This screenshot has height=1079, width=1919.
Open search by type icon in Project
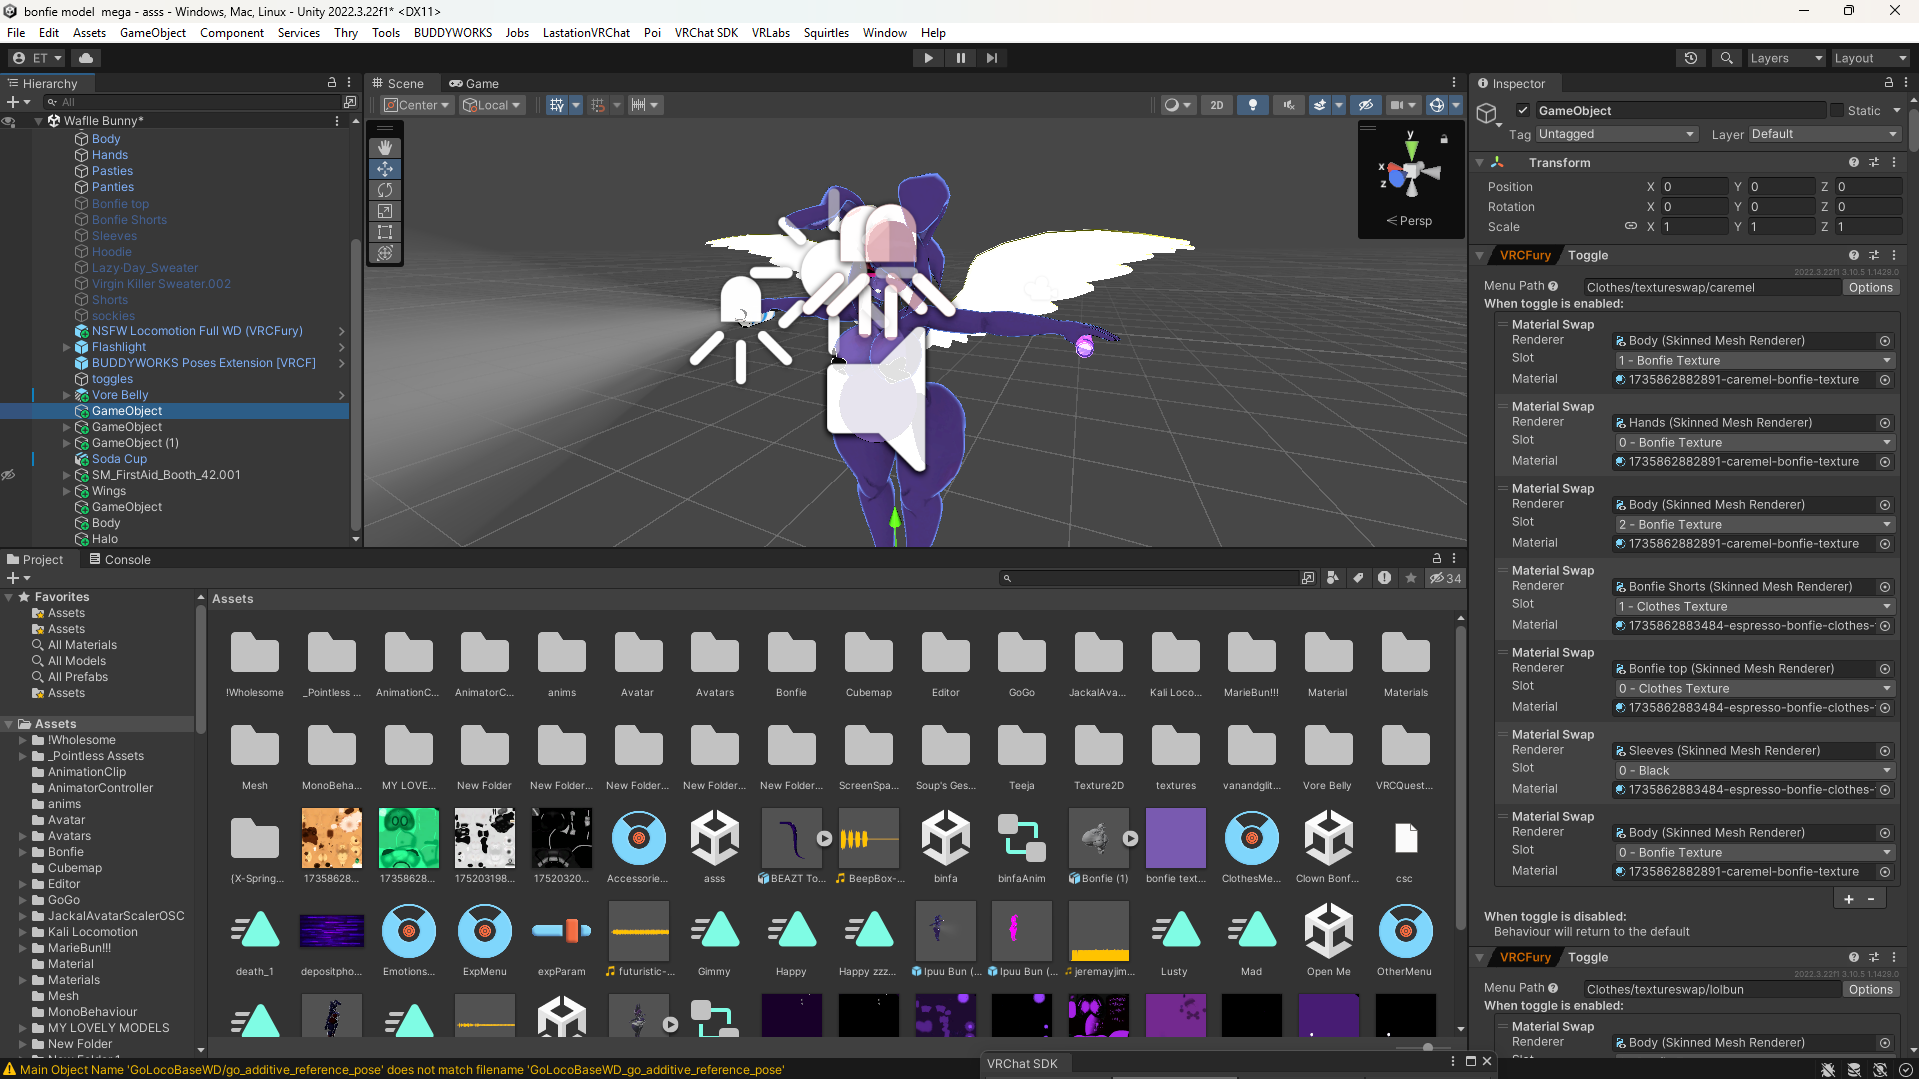pyautogui.click(x=1332, y=578)
